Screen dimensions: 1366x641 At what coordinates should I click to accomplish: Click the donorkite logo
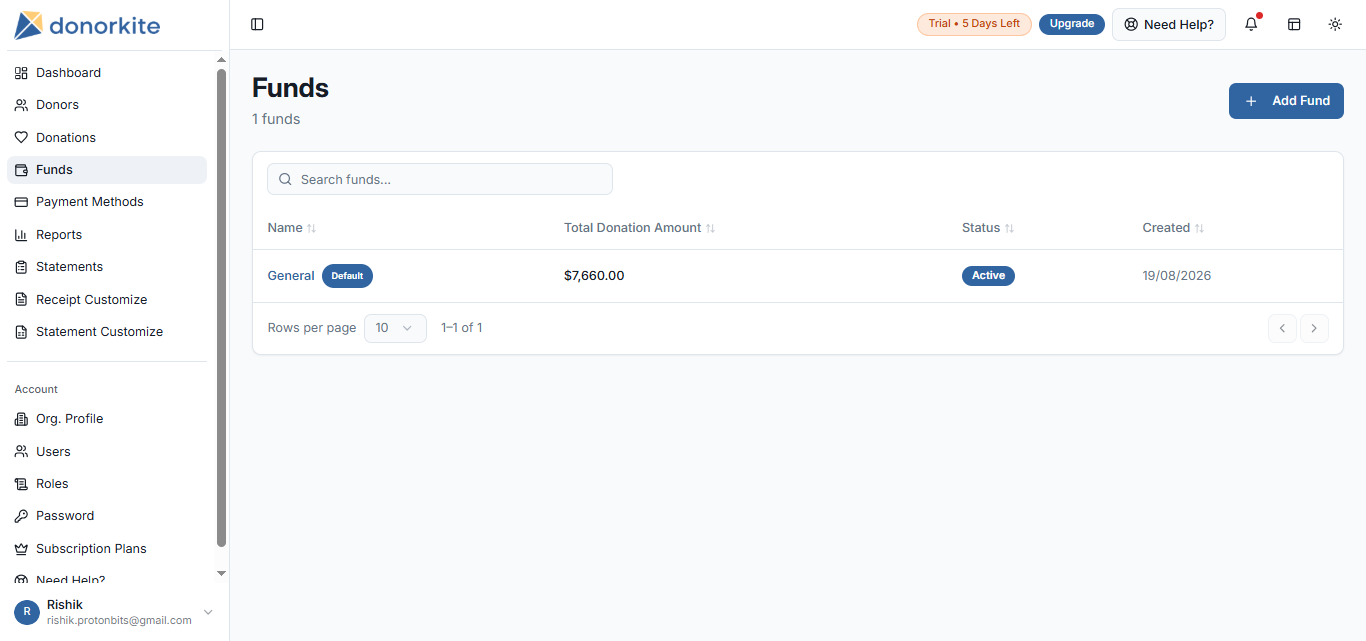87,25
